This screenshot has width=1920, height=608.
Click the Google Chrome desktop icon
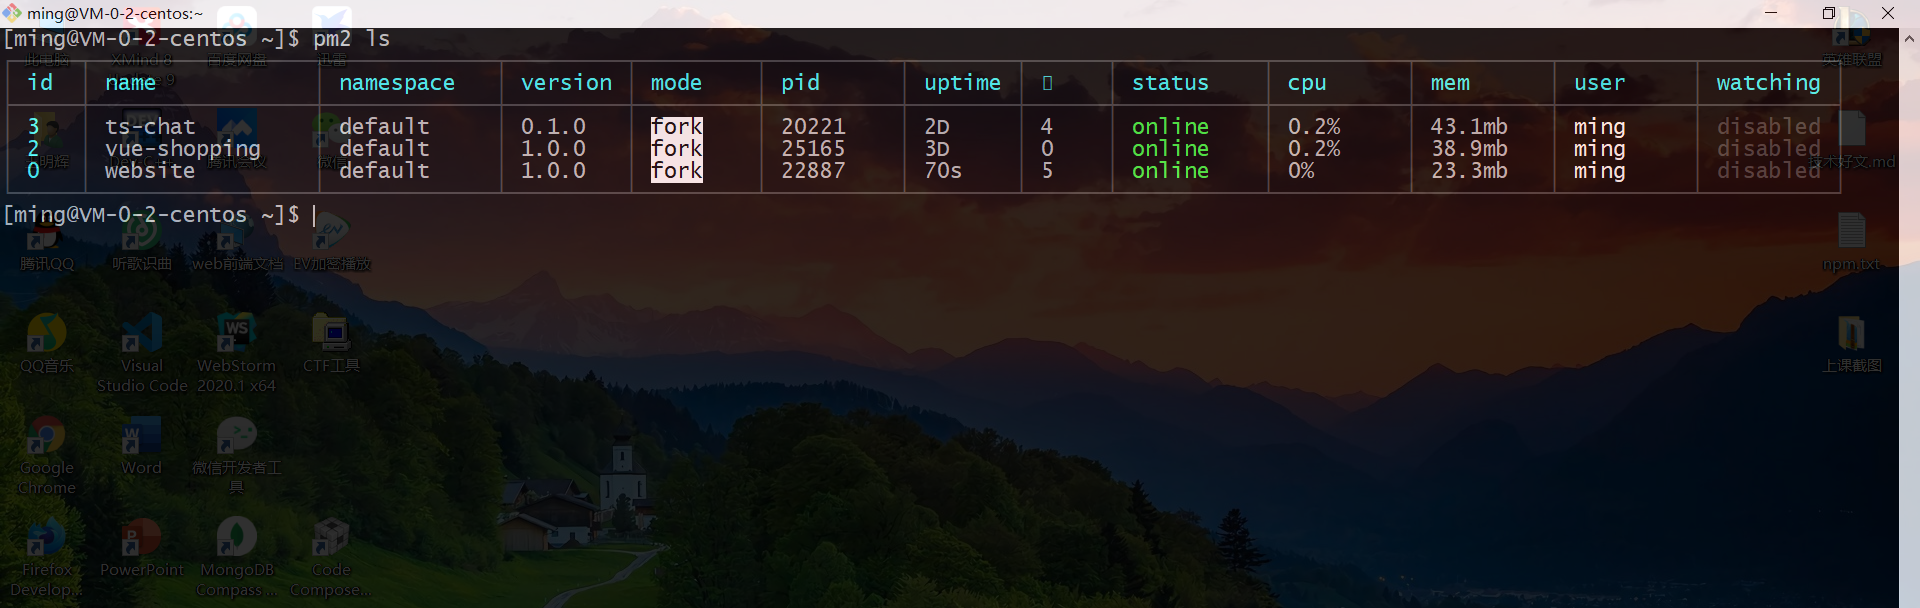[46, 438]
